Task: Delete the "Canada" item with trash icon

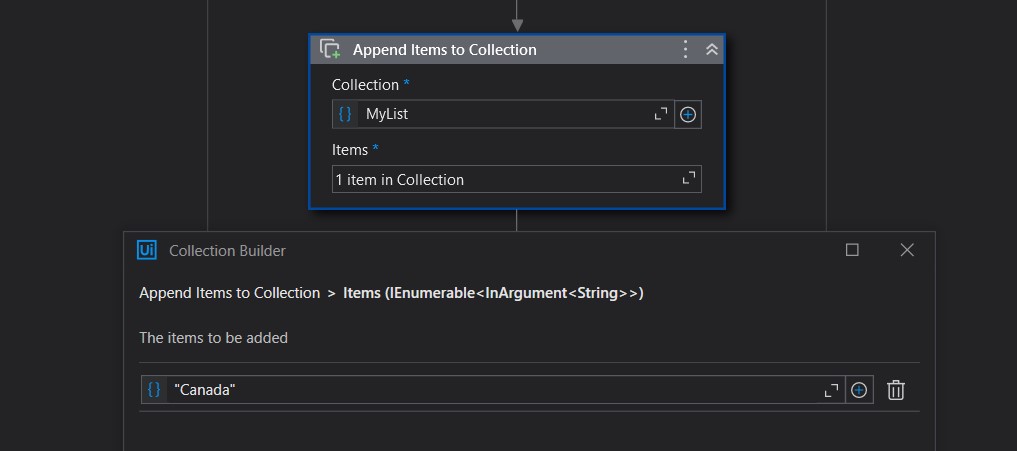Action: (896, 390)
